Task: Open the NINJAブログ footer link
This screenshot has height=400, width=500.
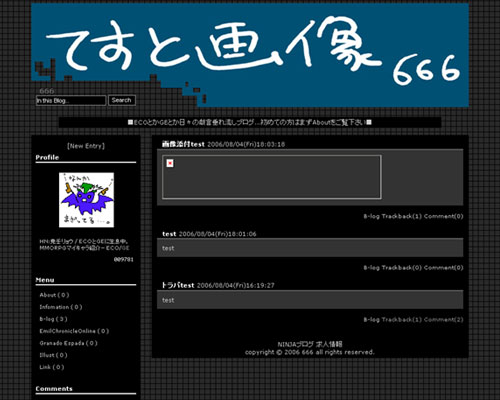Action: (x=295, y=344)
